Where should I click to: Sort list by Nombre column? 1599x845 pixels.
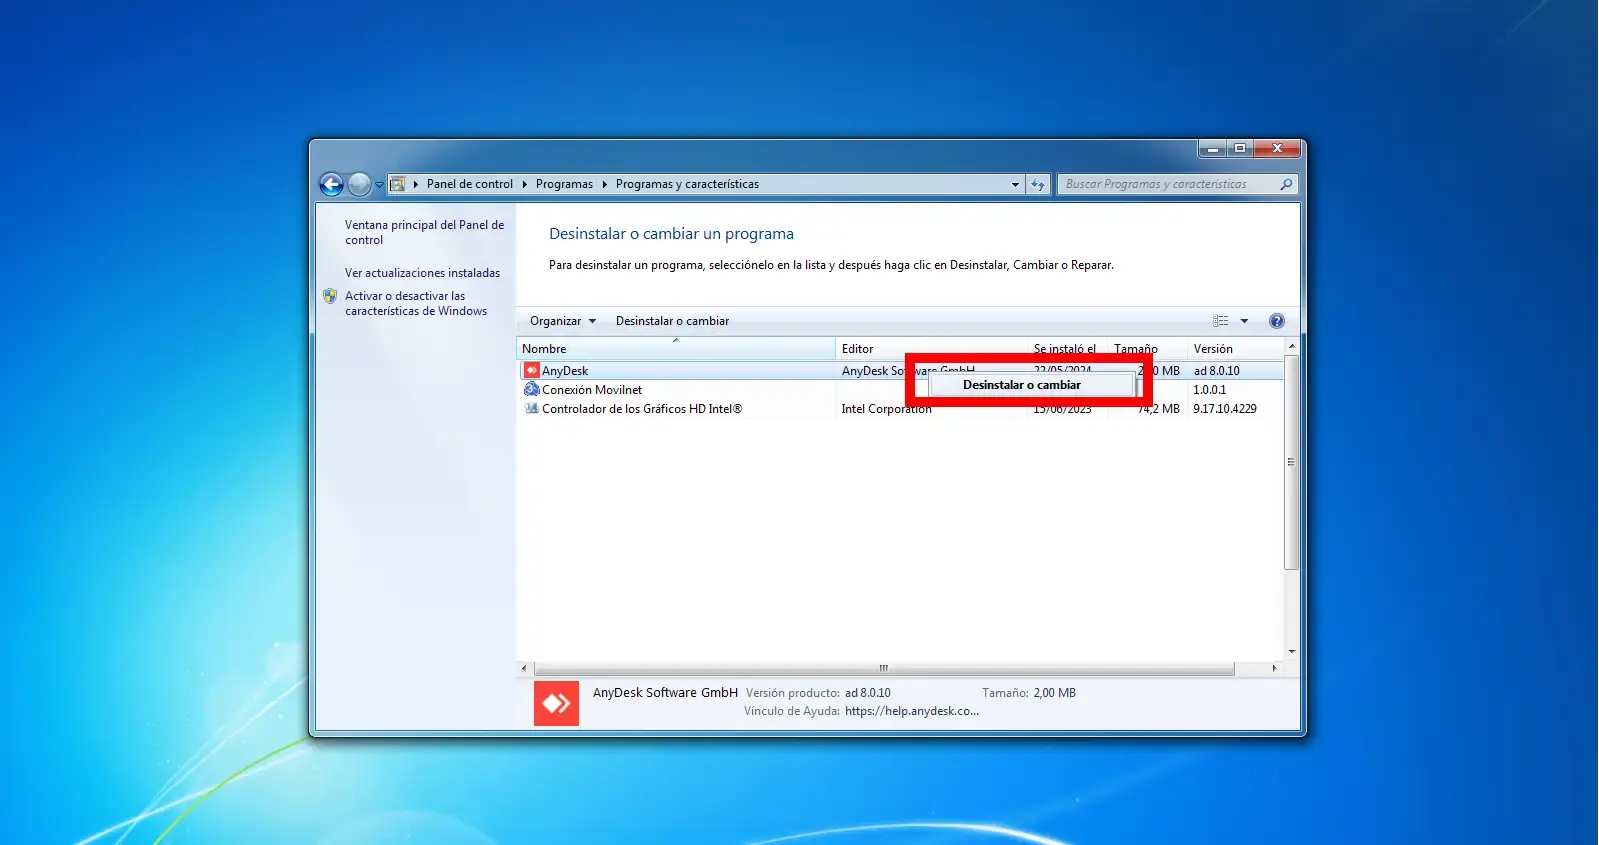click(675, 349)
